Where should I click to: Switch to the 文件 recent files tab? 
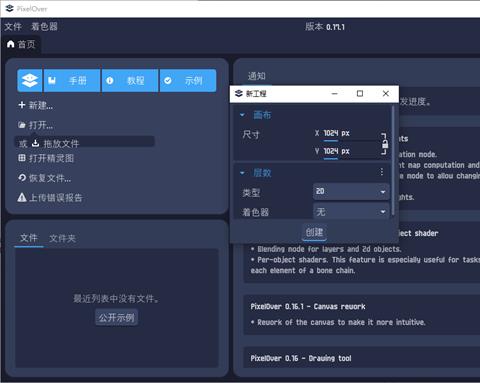point(29,238)
